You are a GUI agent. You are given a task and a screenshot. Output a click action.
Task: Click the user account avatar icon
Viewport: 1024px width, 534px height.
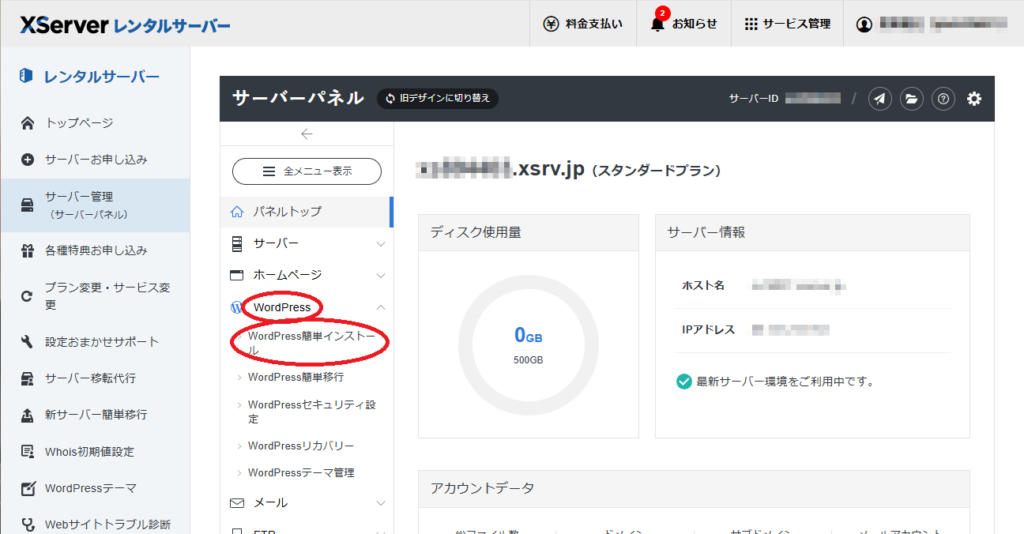point(864,24)
